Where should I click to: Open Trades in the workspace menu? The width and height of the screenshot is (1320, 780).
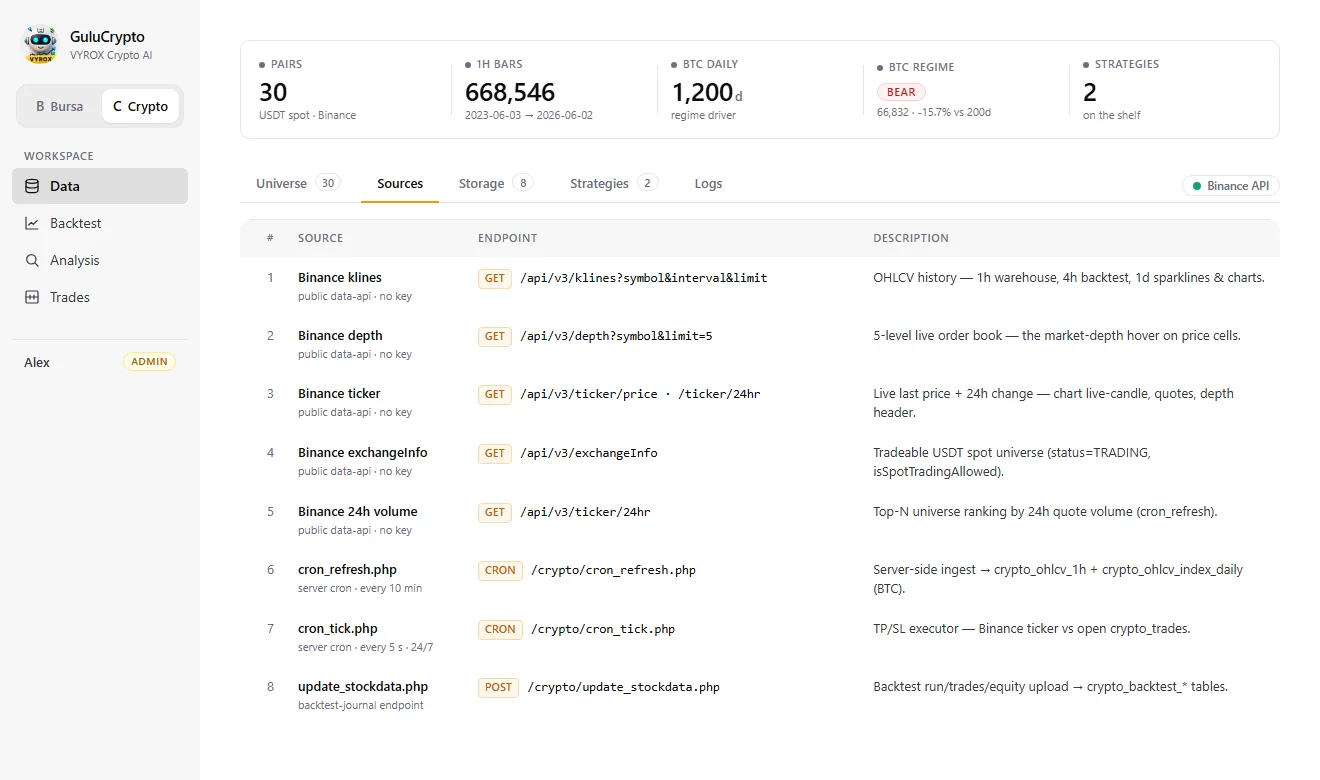coord(100,297)
